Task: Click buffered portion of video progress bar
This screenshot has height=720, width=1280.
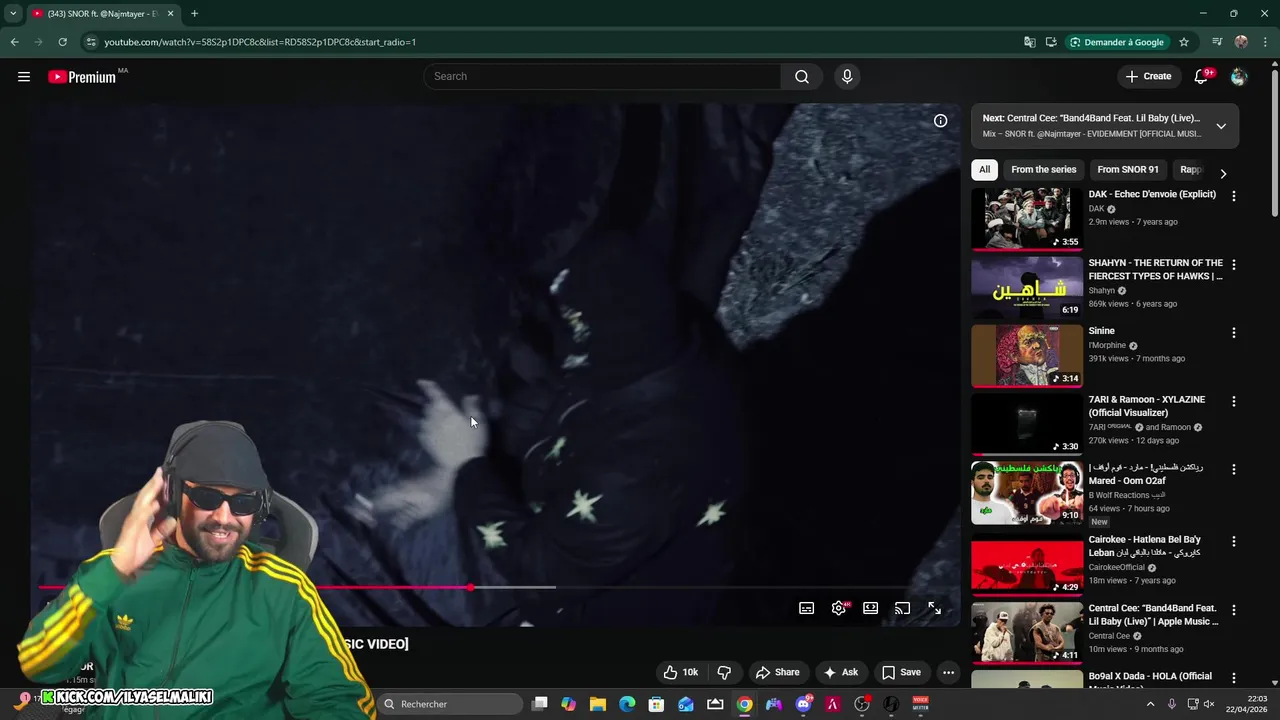Action: point(514,587)
